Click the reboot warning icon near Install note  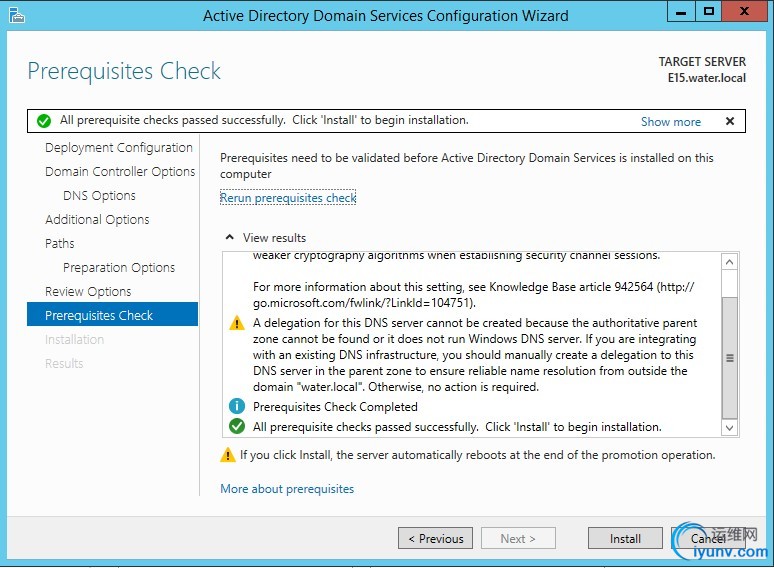[x=228, y=455]
